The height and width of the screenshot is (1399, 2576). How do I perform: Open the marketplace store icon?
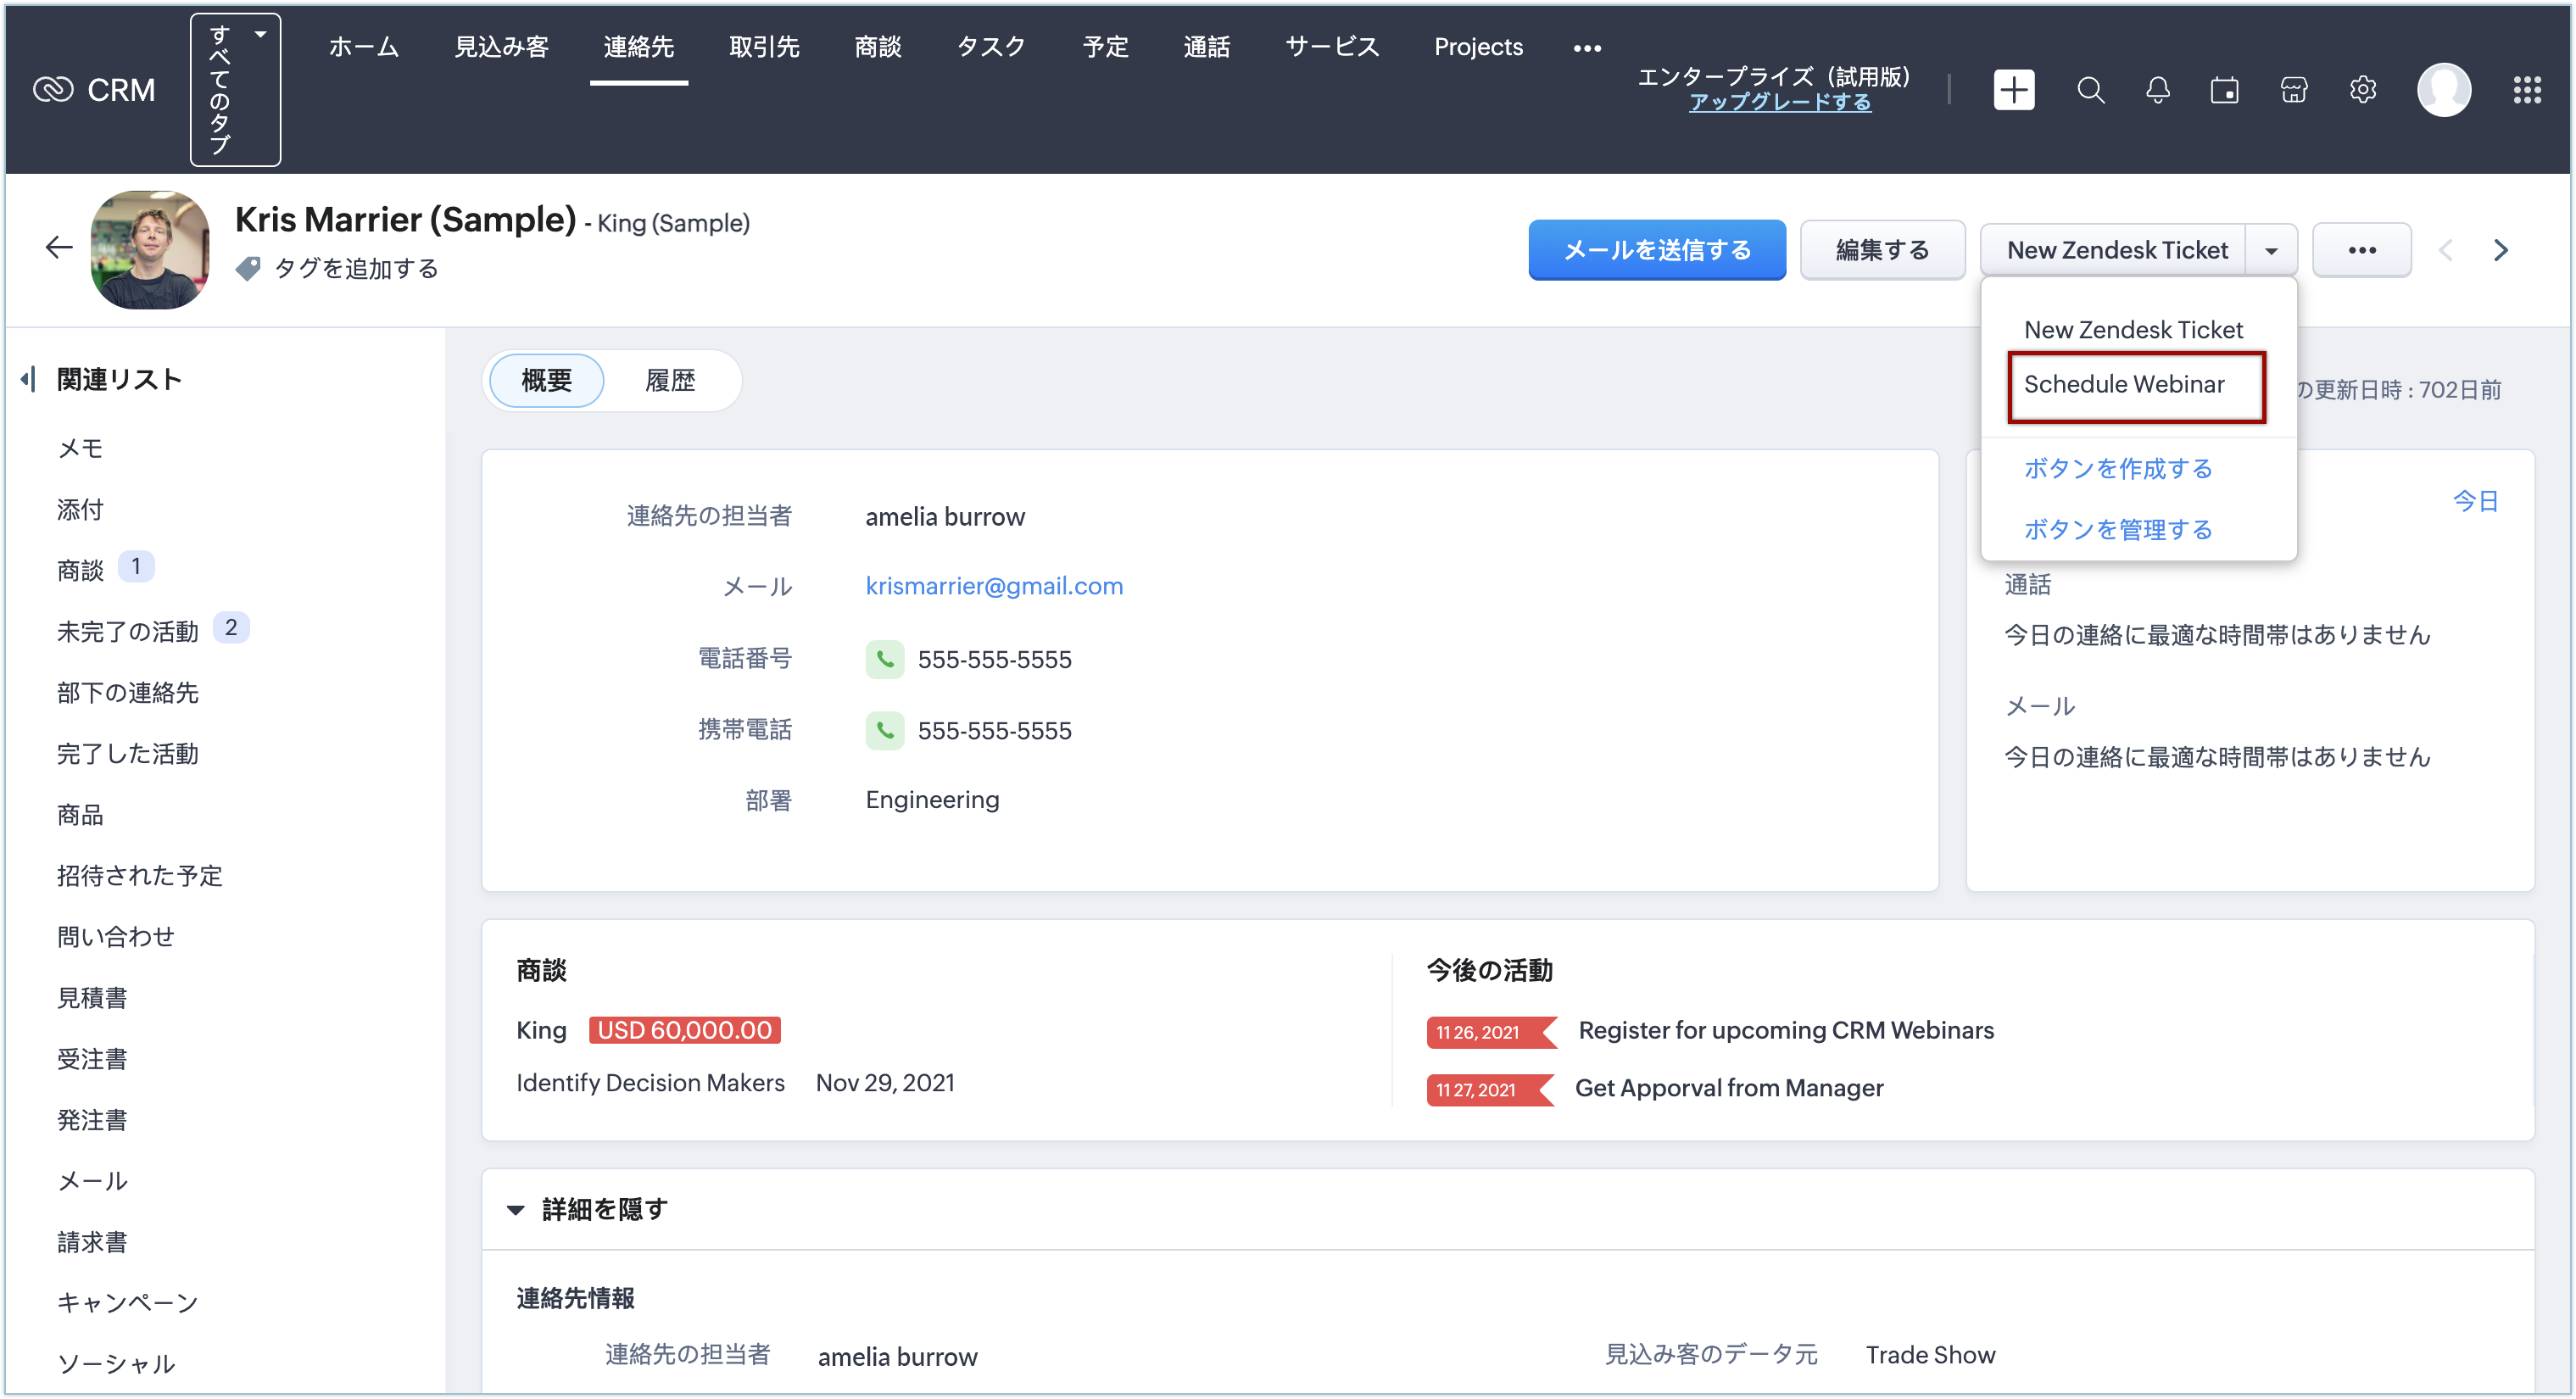[x=2293, y=90]
